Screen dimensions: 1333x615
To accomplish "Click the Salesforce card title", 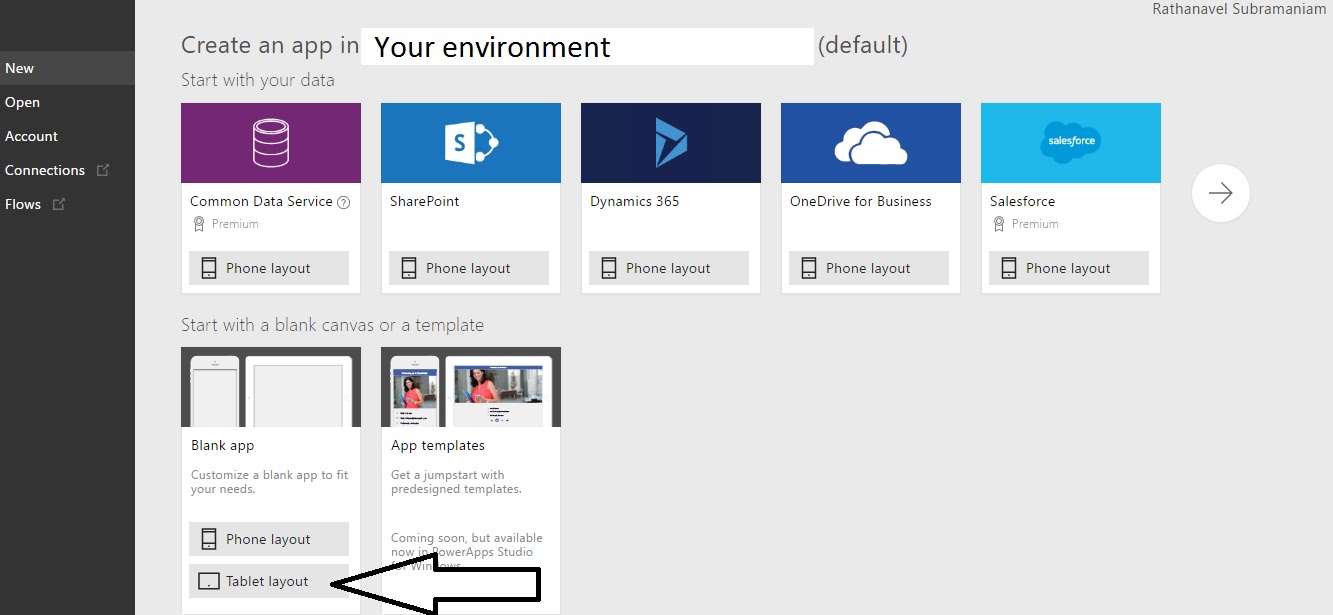I will tap(1023, 201).
